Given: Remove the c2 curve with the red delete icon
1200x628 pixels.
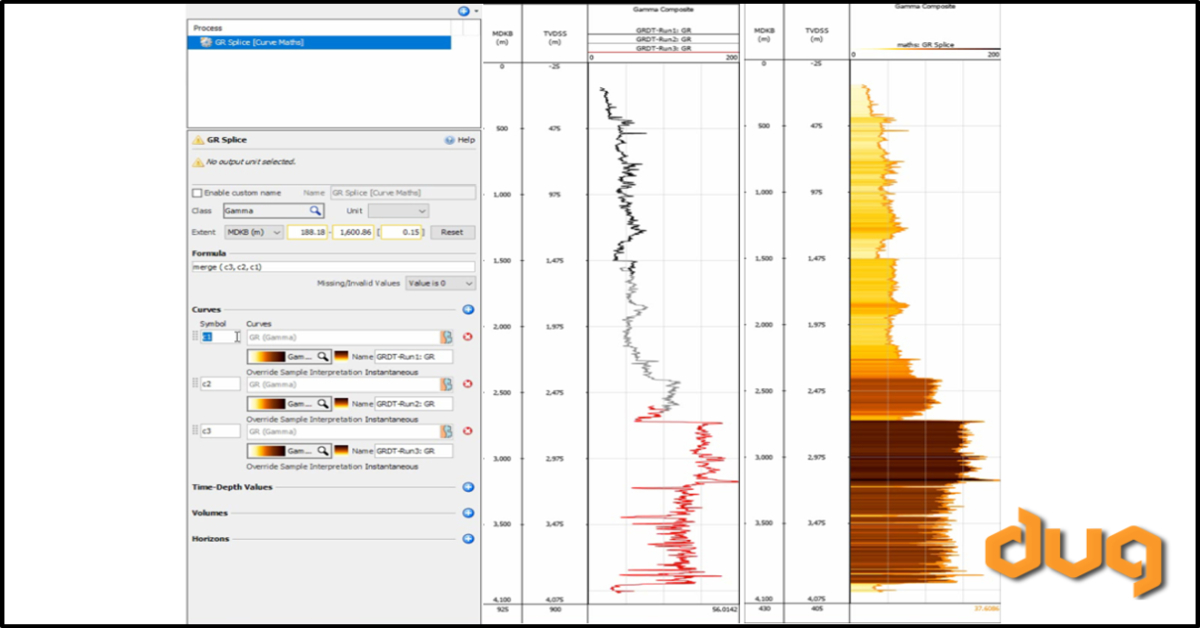Looking at the screenshot, I should tap(467, 384).
